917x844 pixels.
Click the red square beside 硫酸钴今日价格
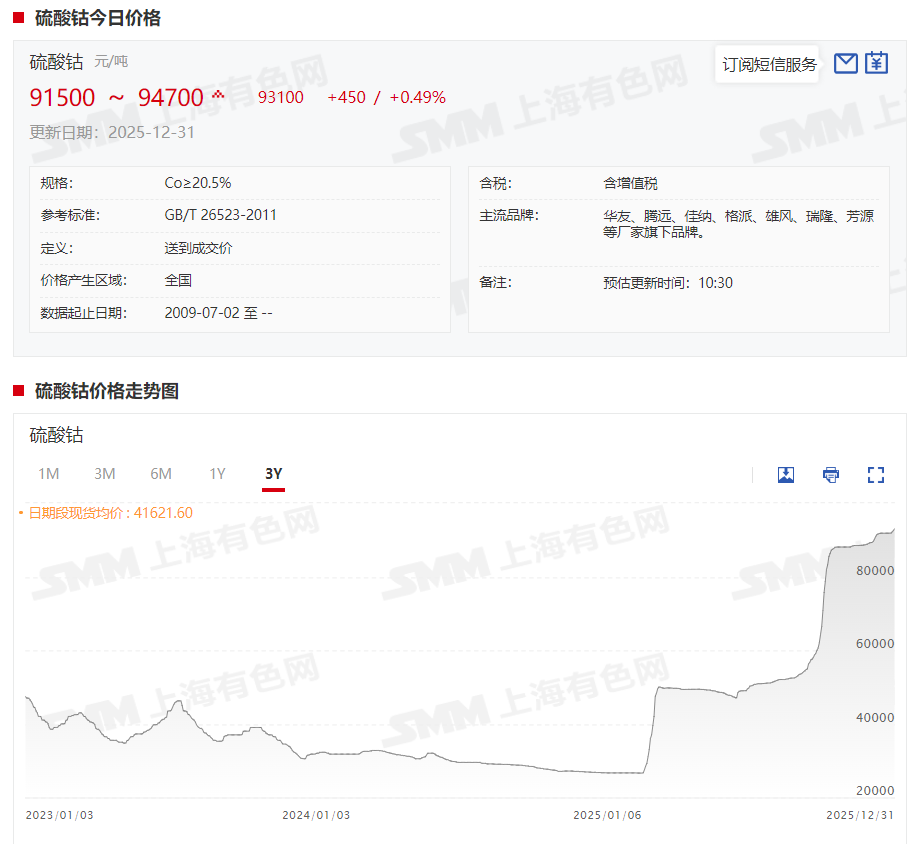[x=18, y=18]
